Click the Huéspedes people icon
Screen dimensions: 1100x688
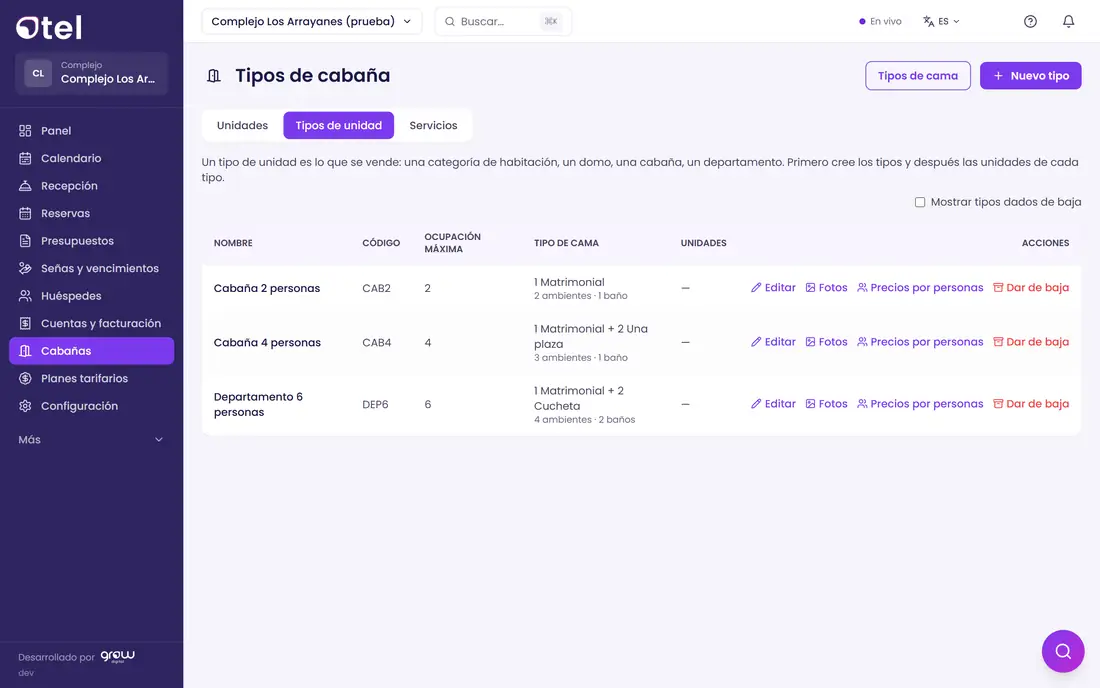click(25, 296)
